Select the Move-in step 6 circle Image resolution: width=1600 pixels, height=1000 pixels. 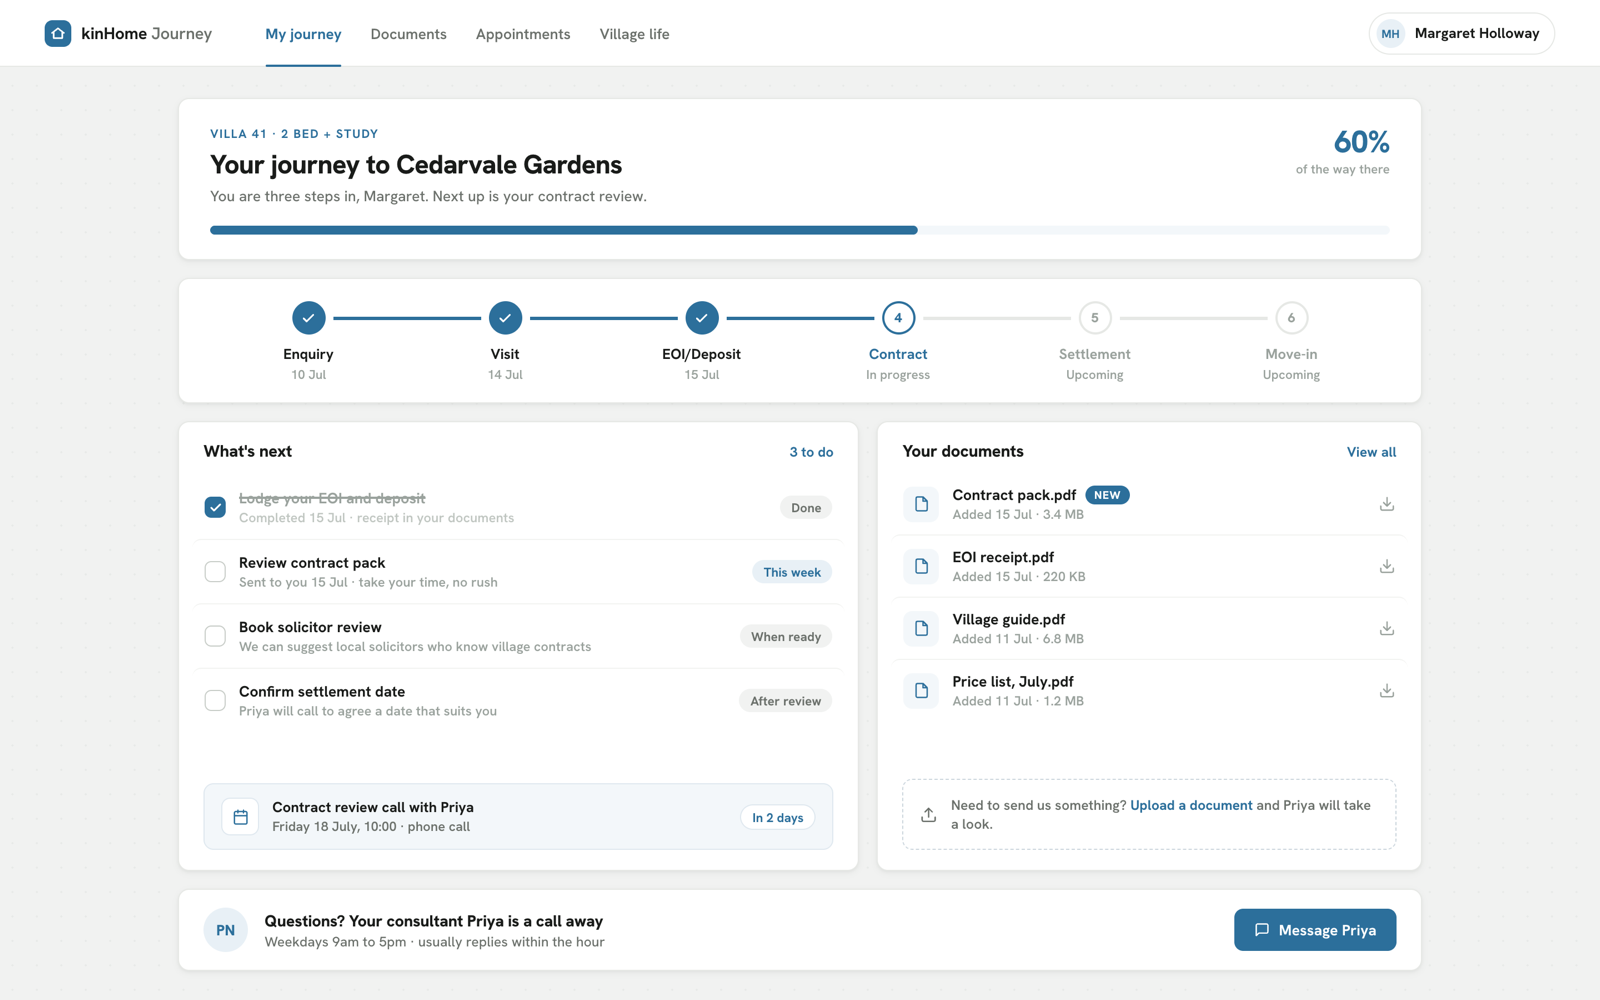pos(1291,318)
